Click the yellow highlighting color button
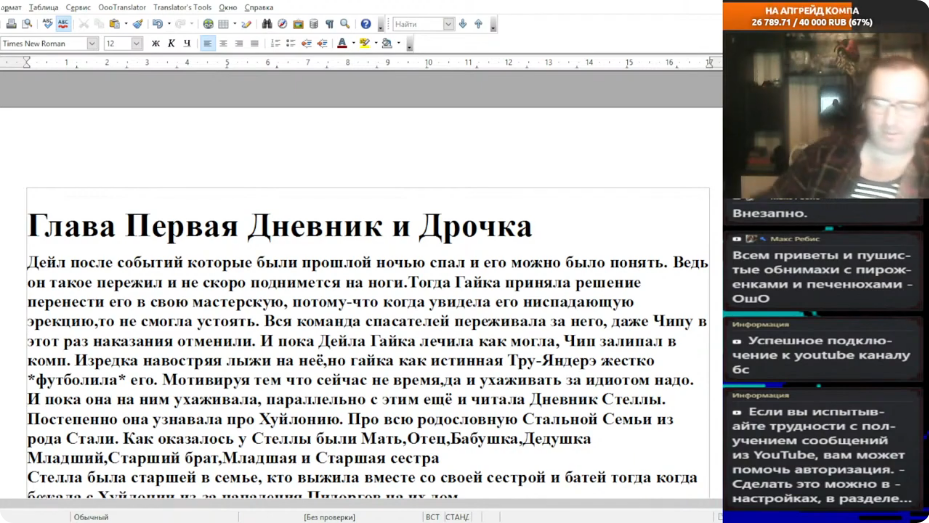 (365, 44)
